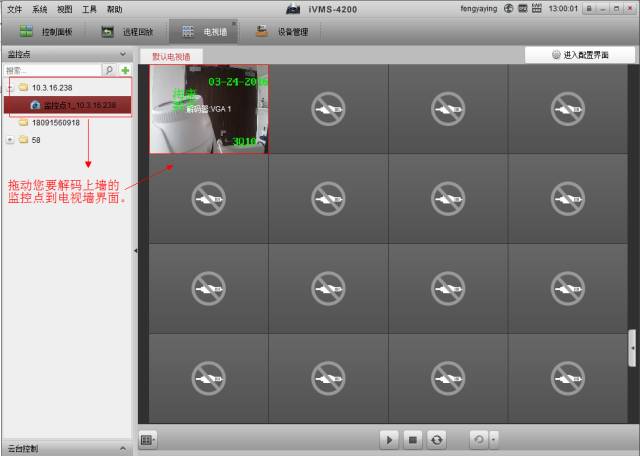Collapse the 10.3.16.238 device folder
The image size is (640, 456).
(x=10, y=88)
